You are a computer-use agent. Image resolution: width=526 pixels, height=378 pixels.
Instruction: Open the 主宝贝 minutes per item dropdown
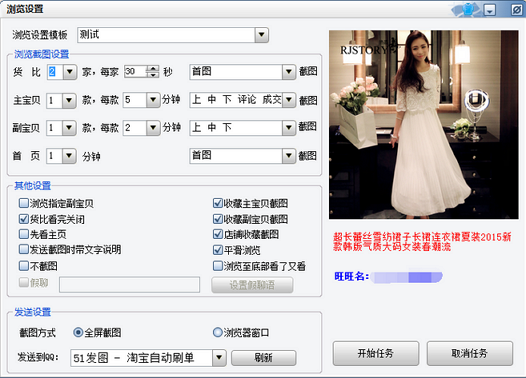(x=153, y=100)
